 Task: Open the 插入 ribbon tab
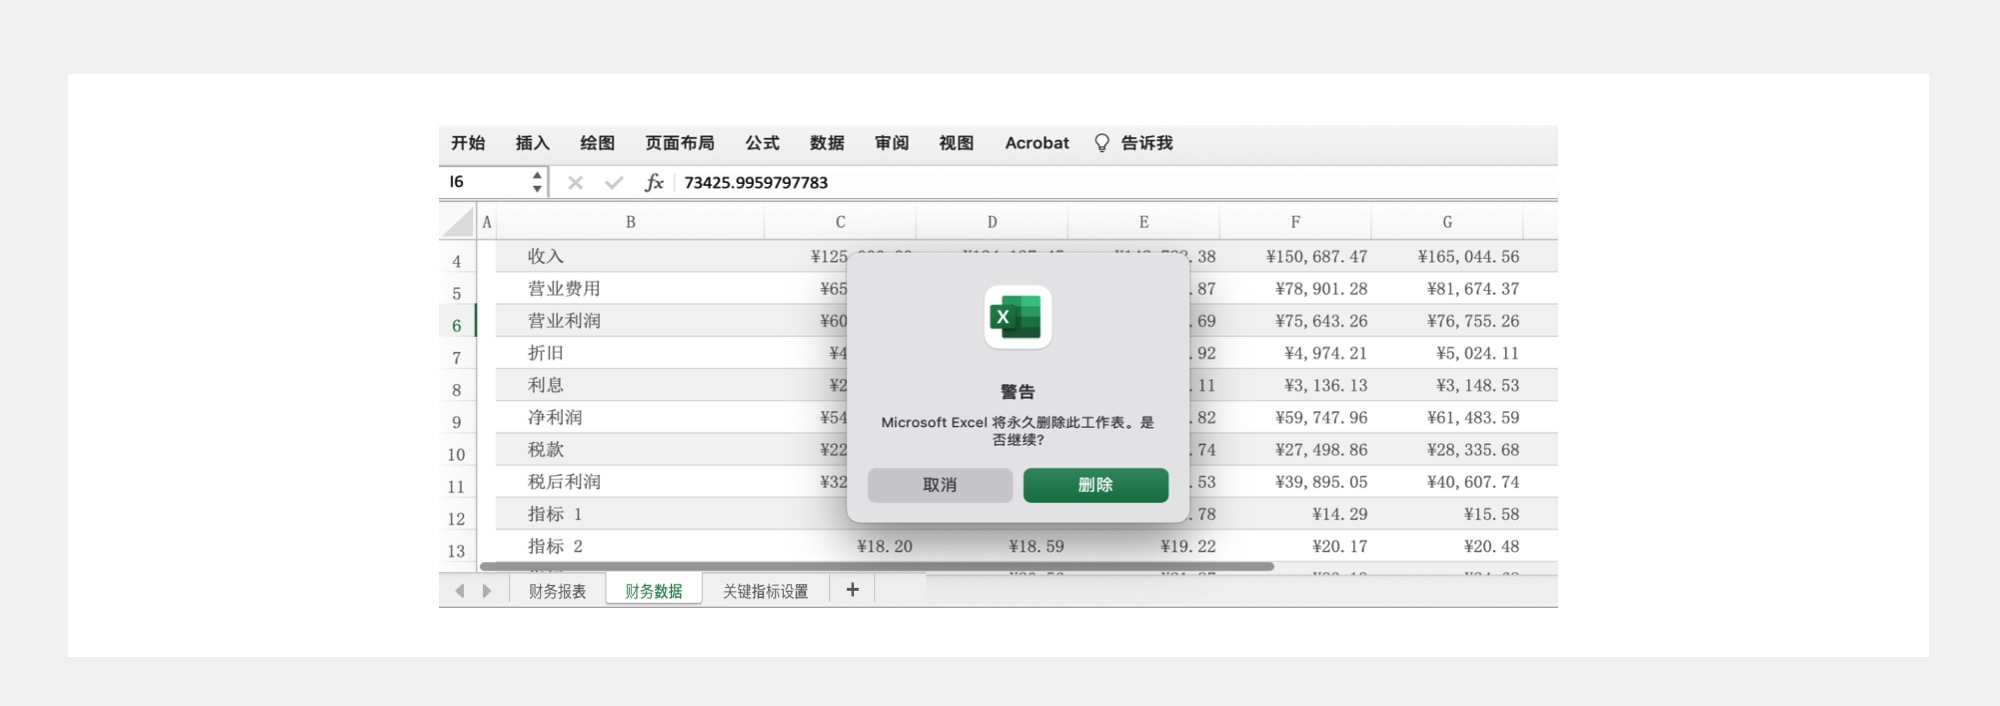point(533,143)
